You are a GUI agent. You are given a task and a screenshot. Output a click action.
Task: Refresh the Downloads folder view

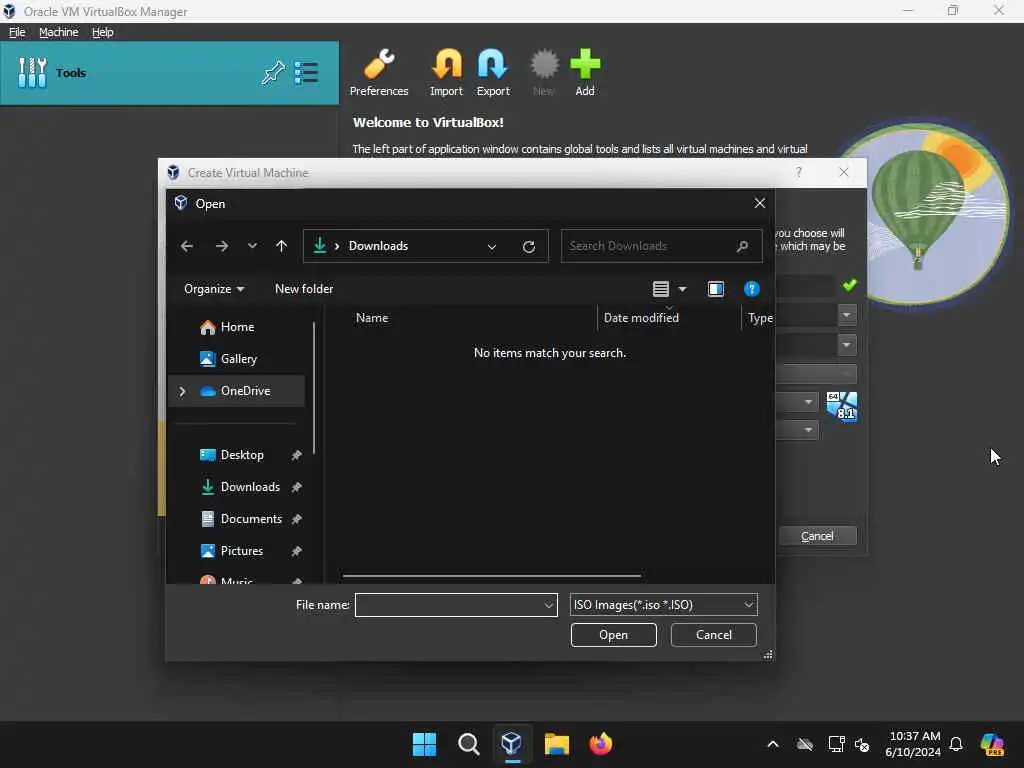pos(529,246)
